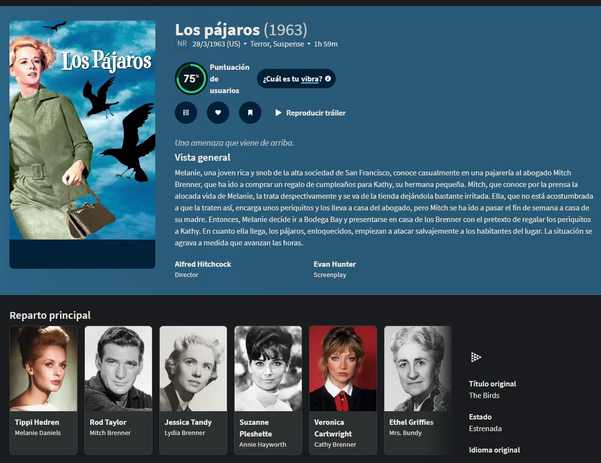
Task: Add to watchlist using bookmark icon
Action: pos(250,113)
